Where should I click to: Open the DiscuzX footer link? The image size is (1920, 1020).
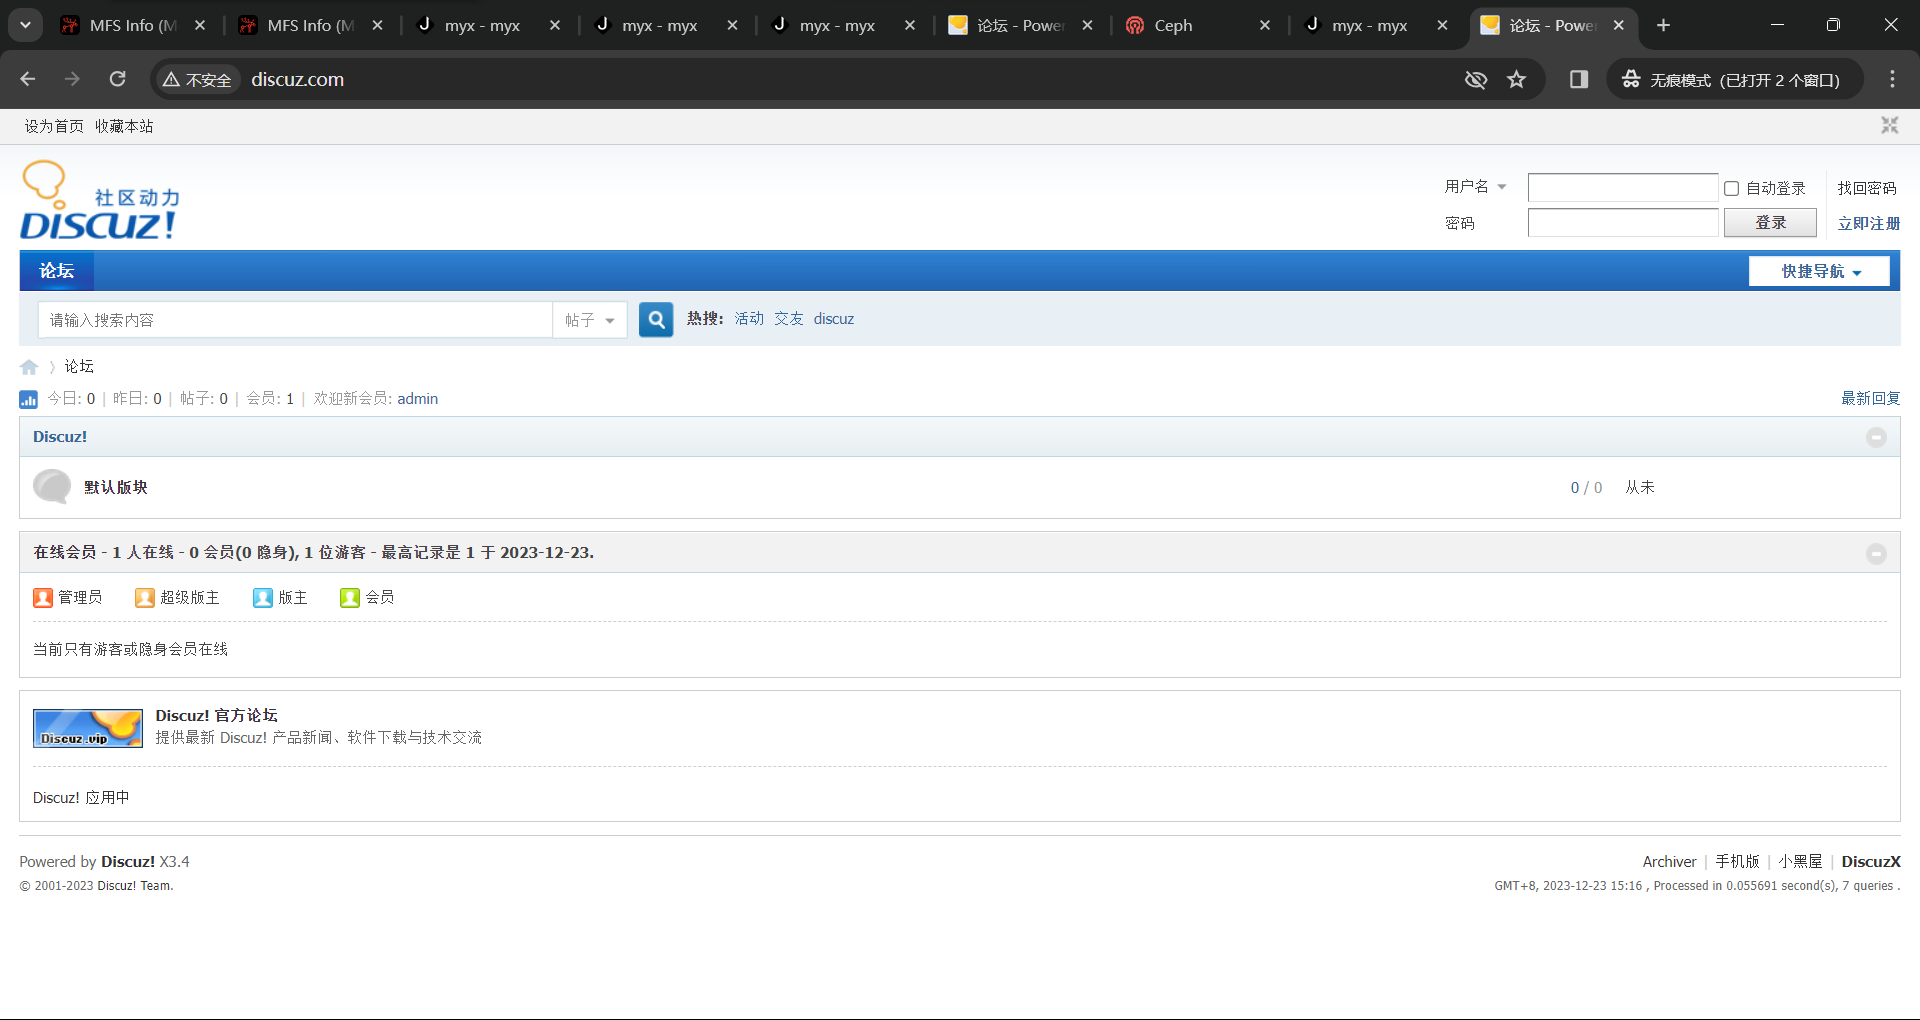click(1871, 861)
